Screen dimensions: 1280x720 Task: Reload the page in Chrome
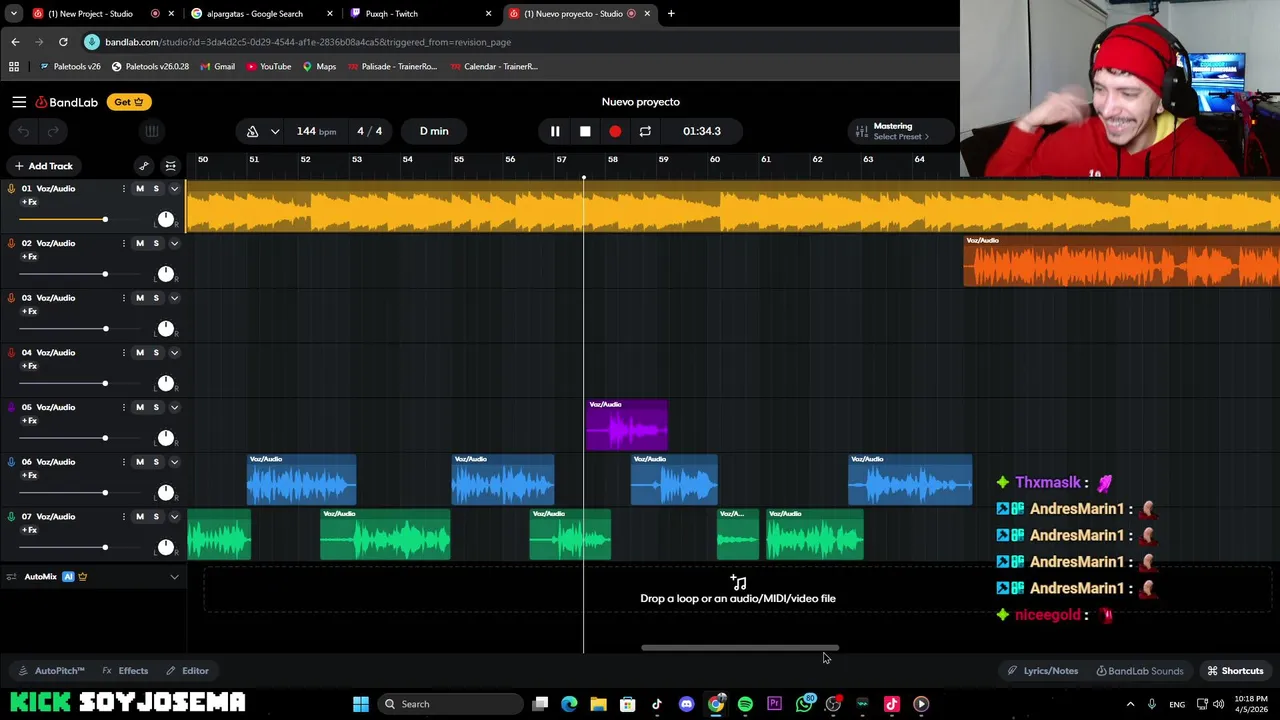(63, 42)
